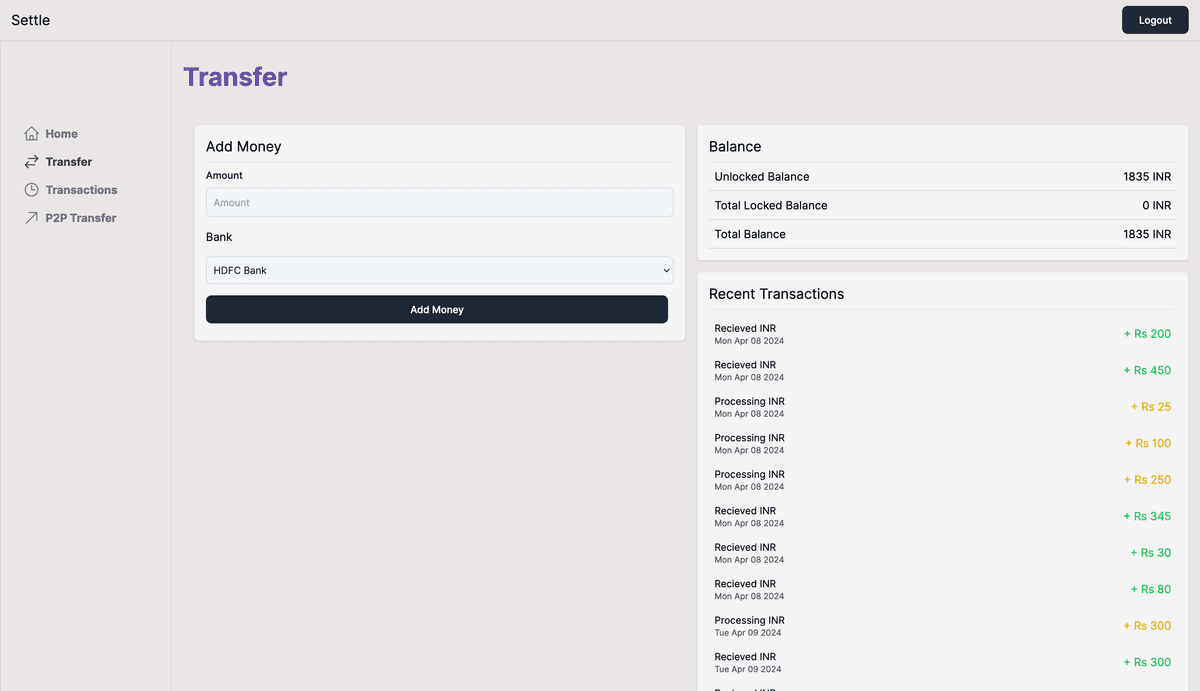Focus the Amount input field

point(440,203)
